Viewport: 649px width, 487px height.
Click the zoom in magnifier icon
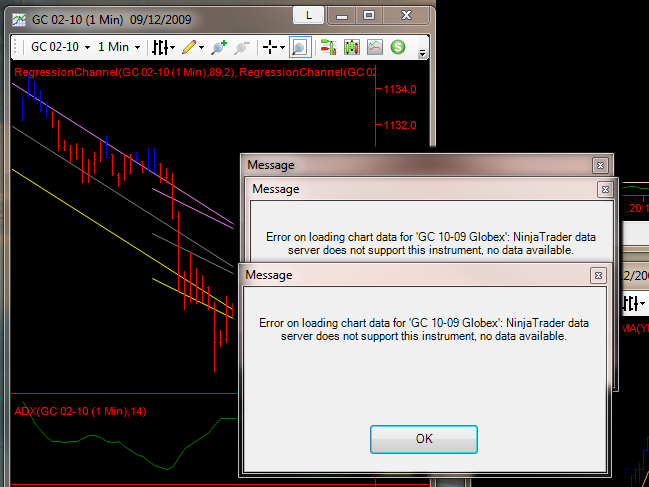pyautogui.click(x=219, y=47)
